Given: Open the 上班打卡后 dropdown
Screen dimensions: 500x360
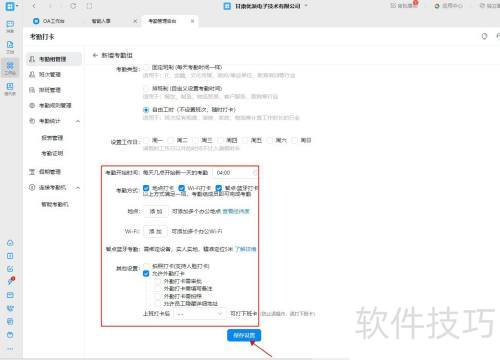Looking at the screenshot, I should click(x=199, y=314).
